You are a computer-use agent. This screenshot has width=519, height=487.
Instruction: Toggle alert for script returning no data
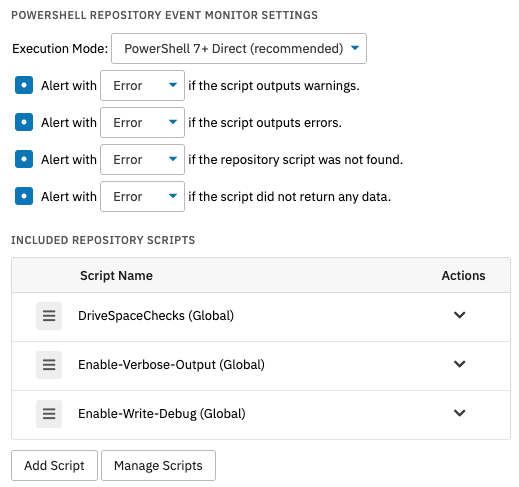[24, 196]
